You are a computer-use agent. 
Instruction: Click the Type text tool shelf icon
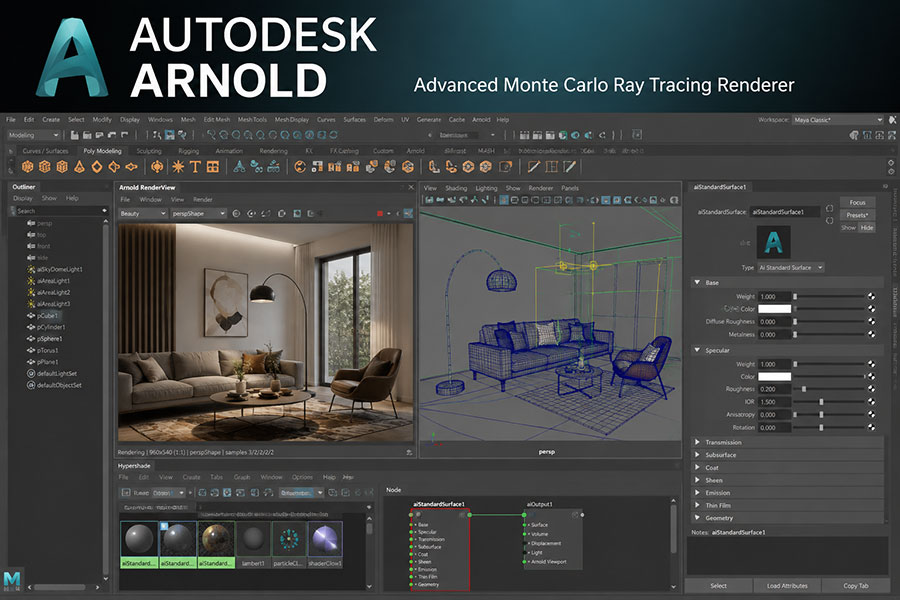pos(195,167)
